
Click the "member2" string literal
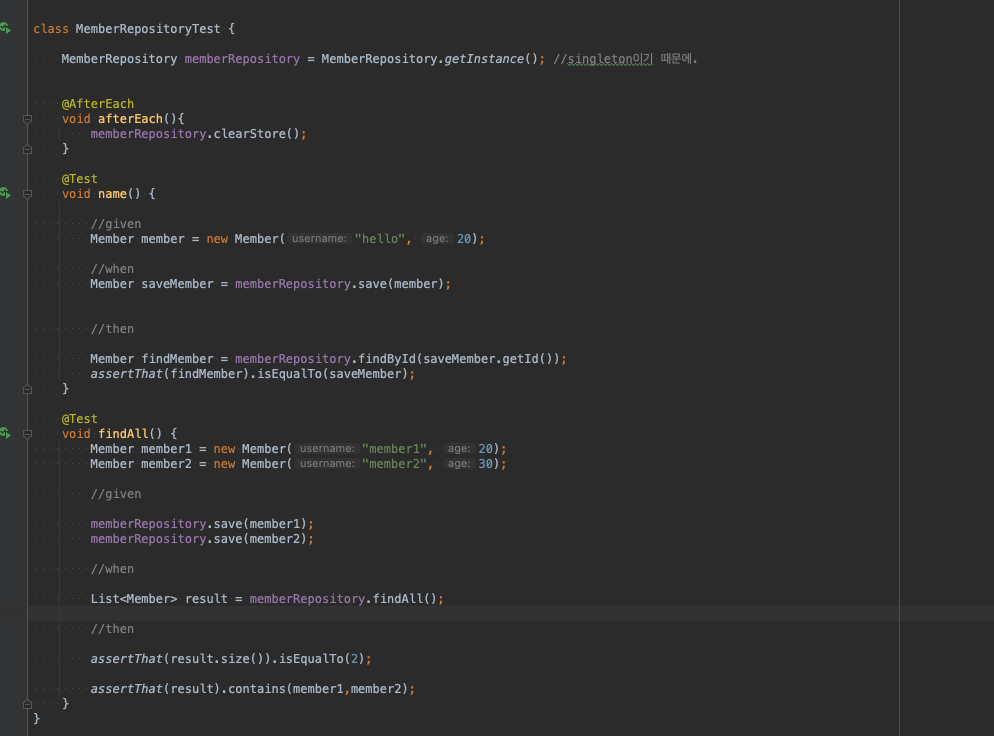tap(394, 463)
